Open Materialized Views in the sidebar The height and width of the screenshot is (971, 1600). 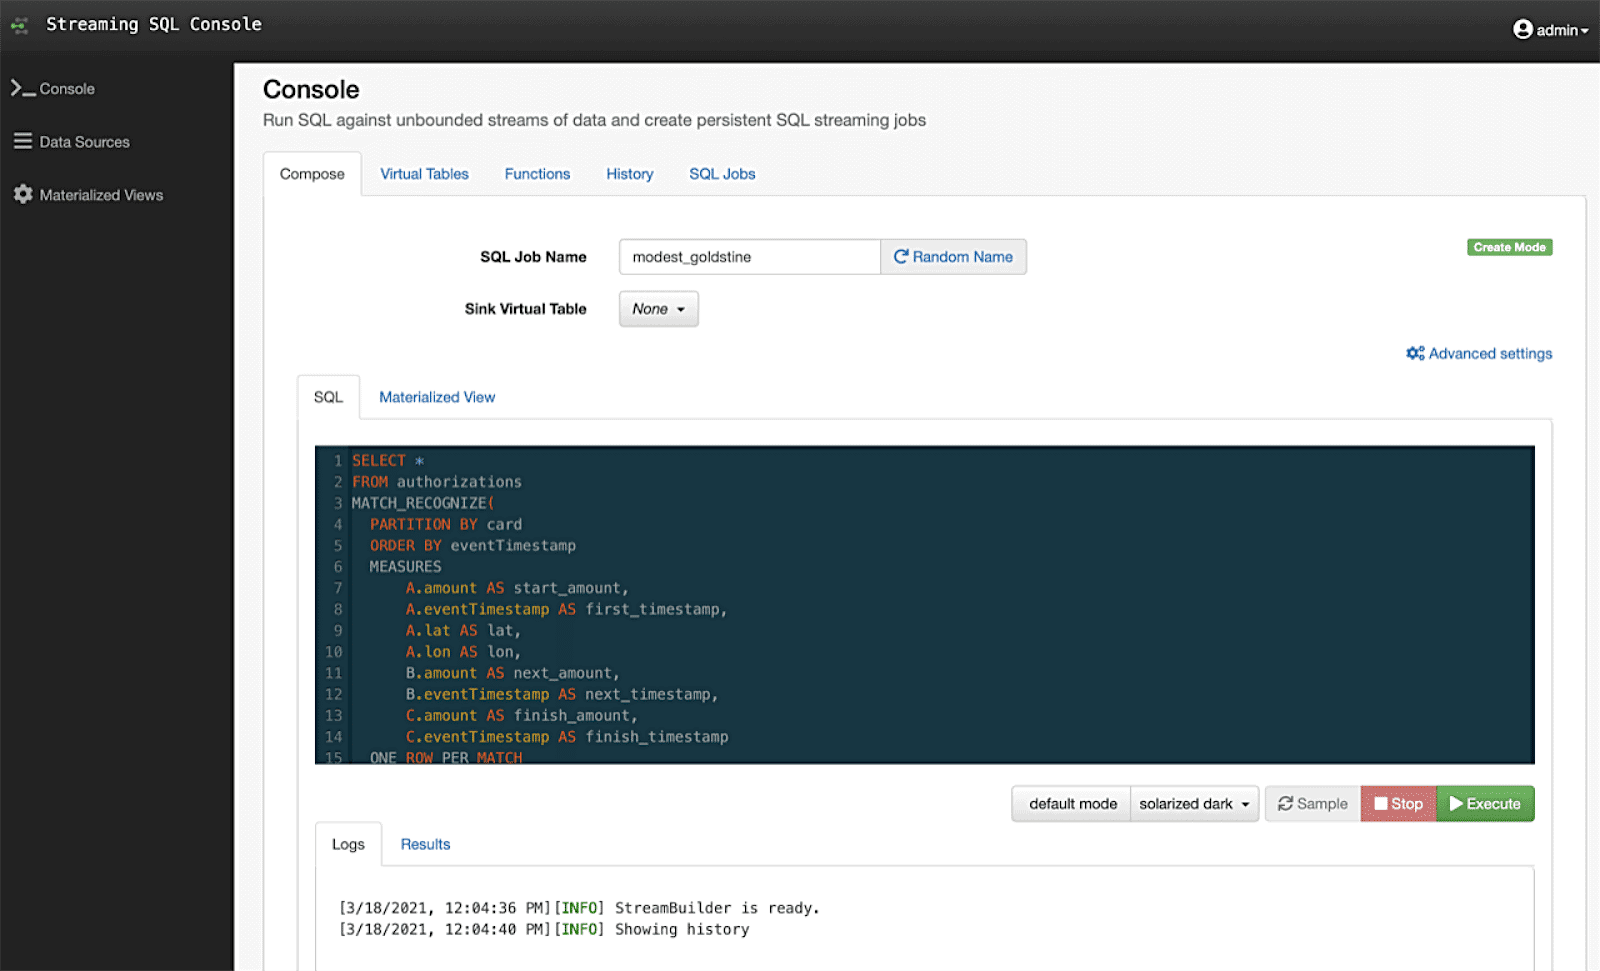(x=88, y=194)
